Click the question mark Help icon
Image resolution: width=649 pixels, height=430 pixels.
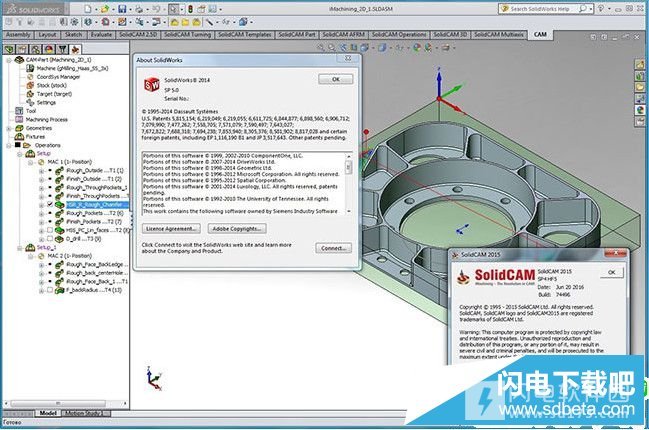601,8
